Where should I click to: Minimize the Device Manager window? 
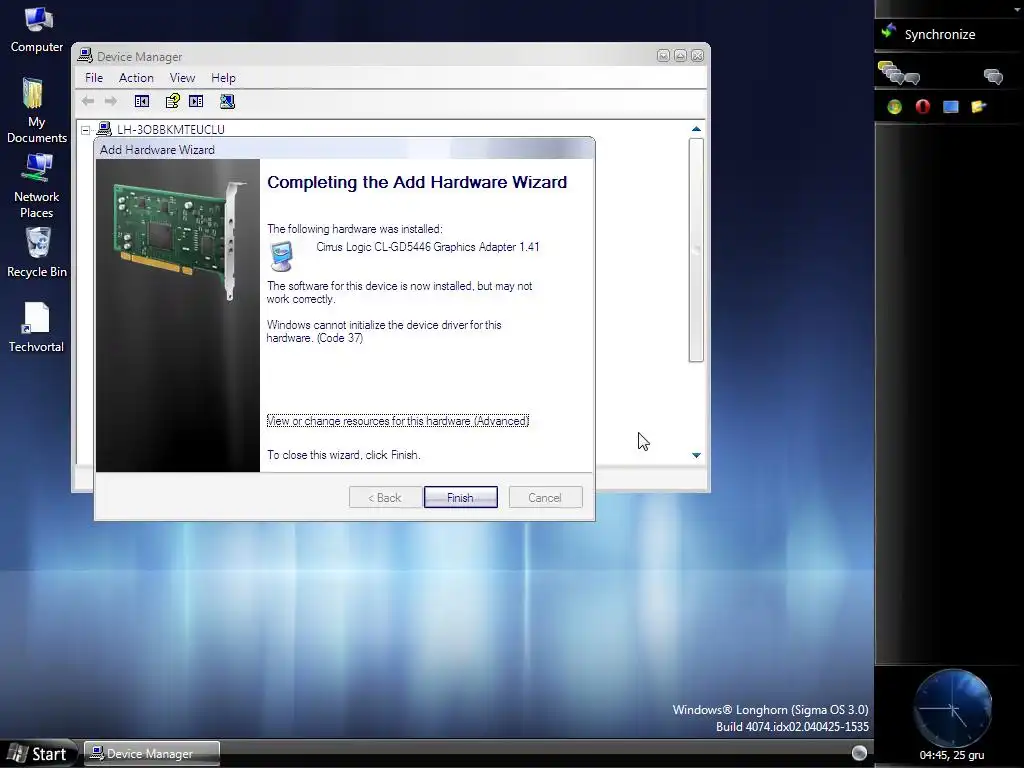coord(663,56)
